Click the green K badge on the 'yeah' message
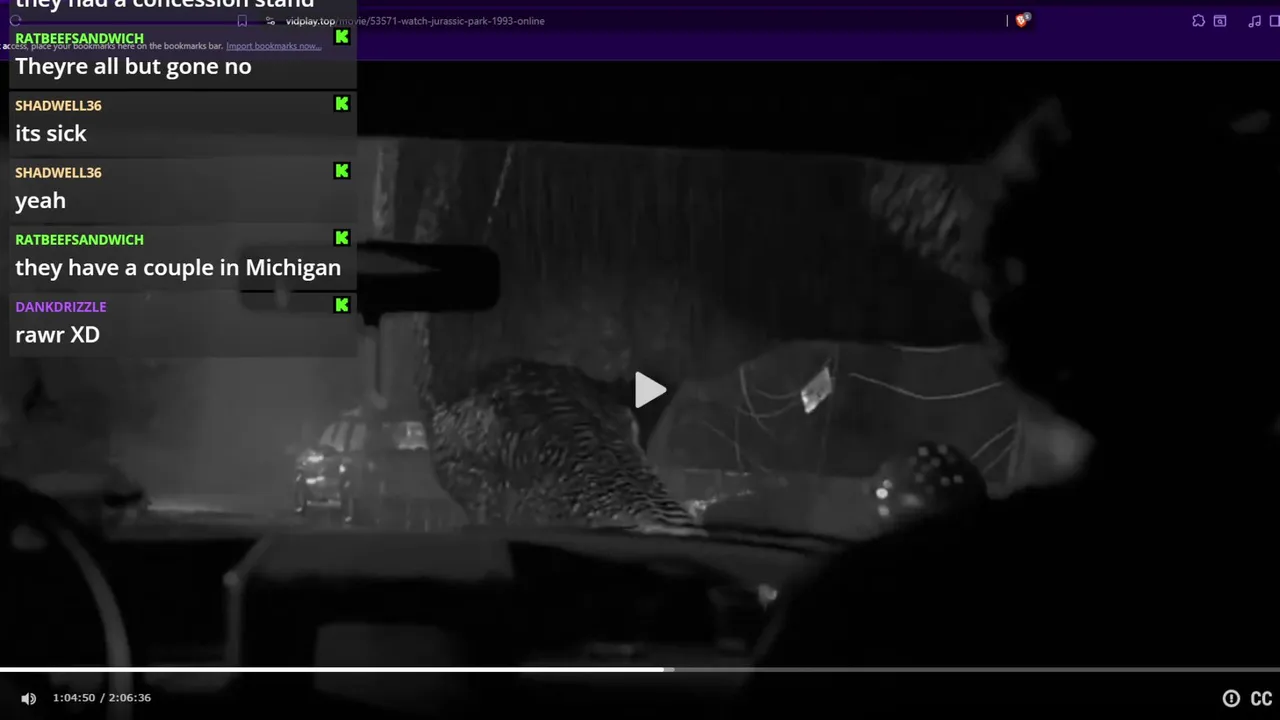The height and width of the screenshot is (720, 1280). click(342, 171)
